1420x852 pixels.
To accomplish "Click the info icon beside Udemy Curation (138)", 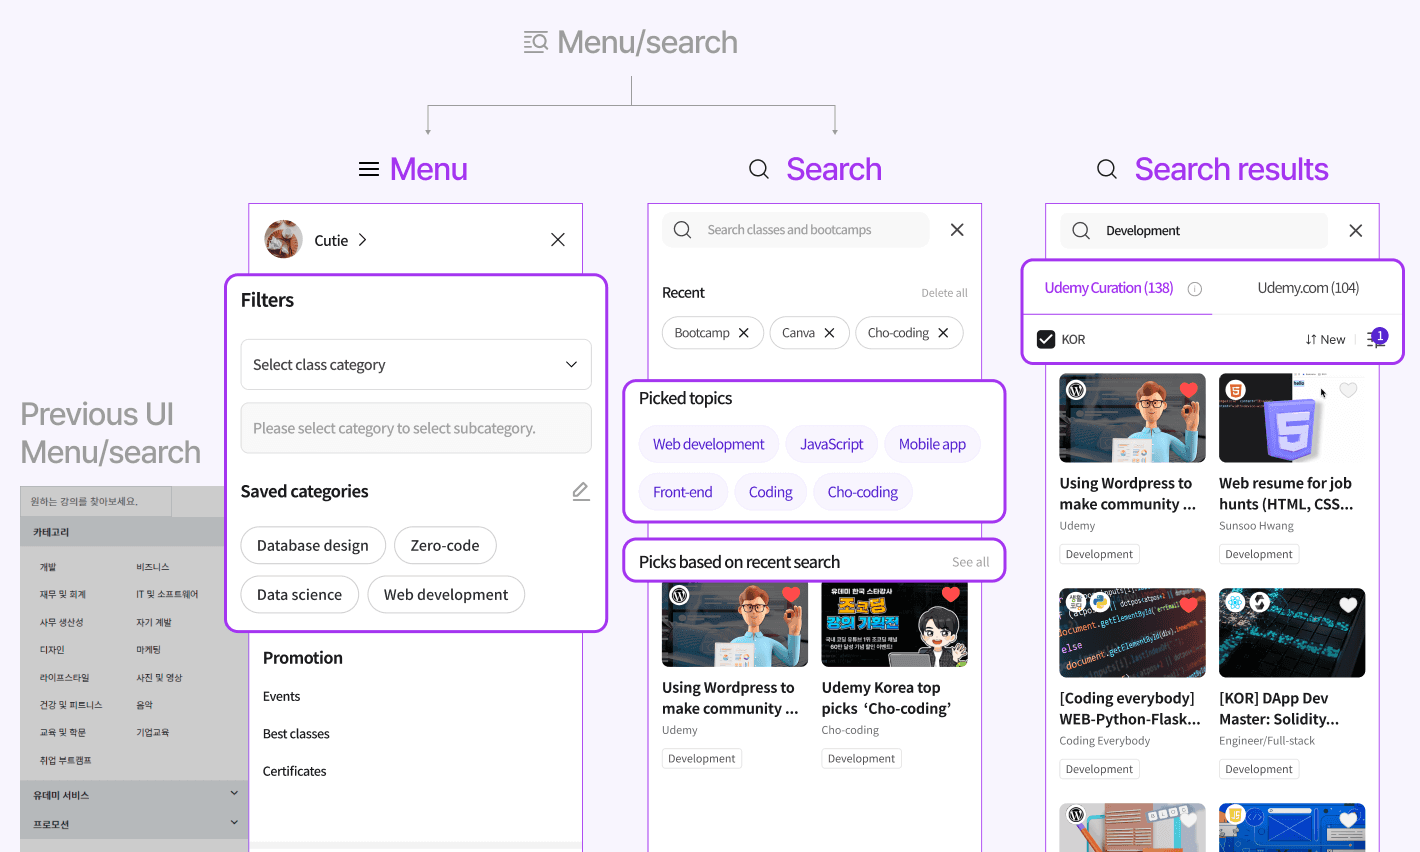I will 1195,289.
